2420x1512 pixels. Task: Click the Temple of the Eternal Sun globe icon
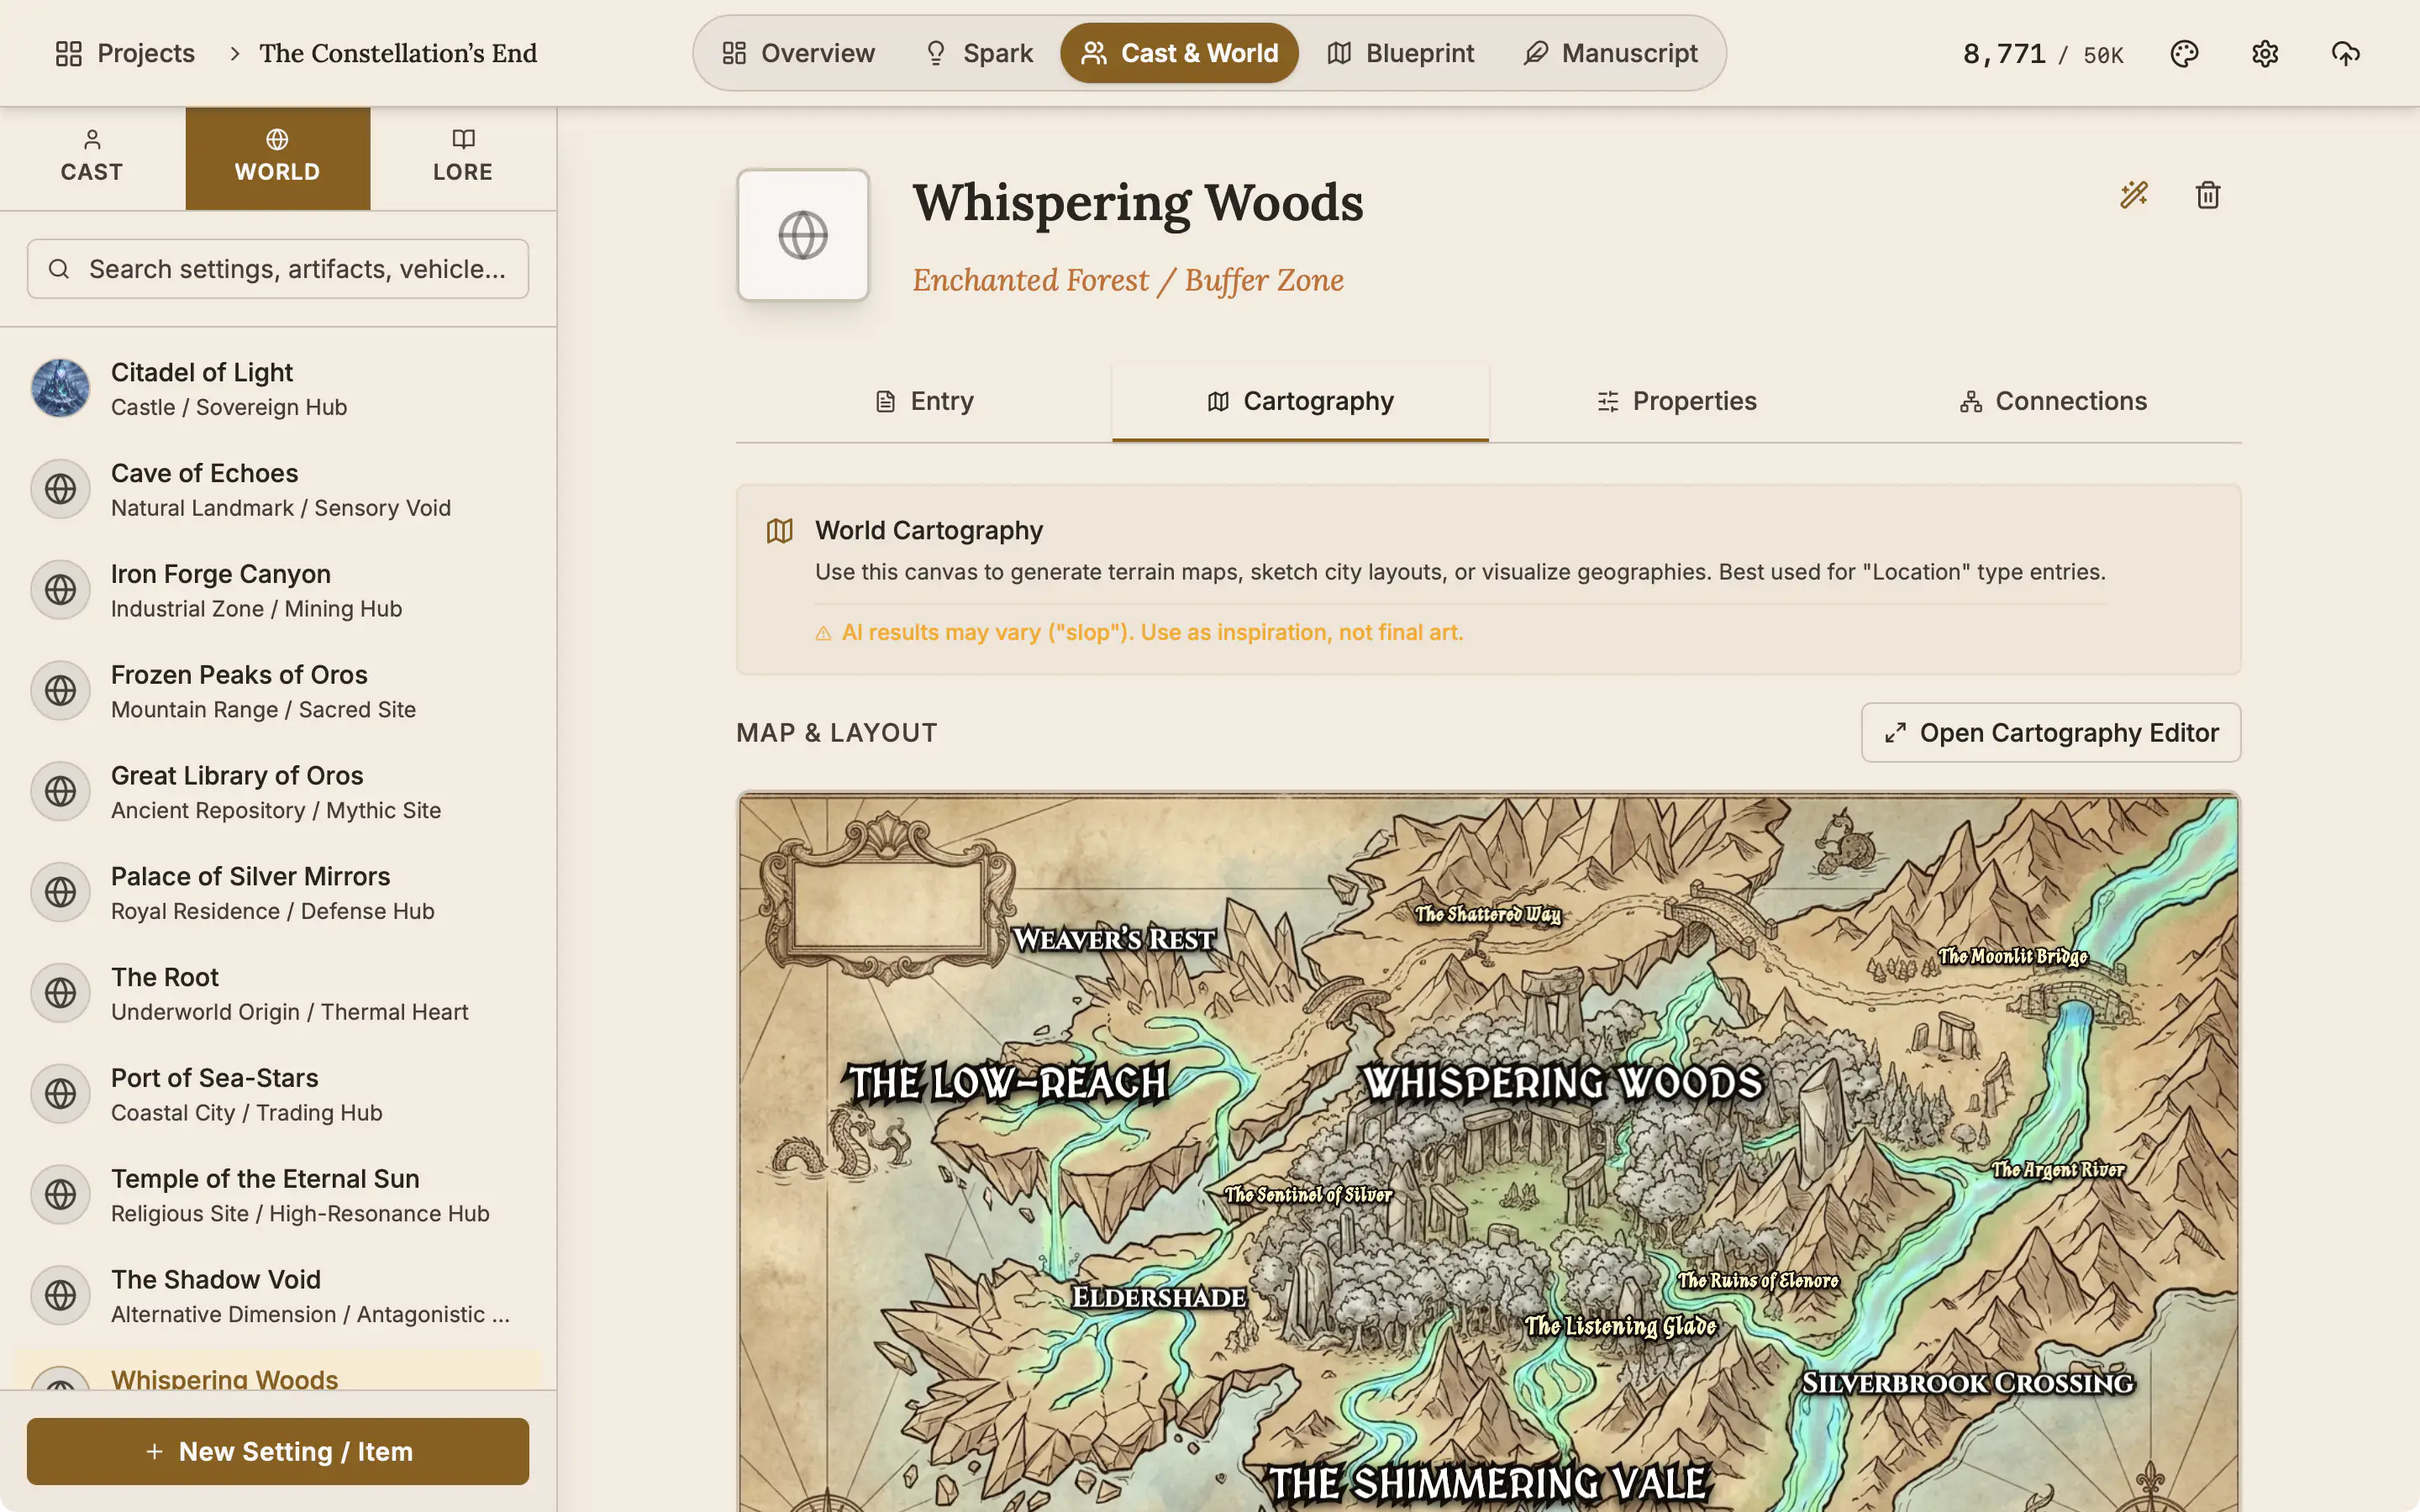click(x=60, y=1195)
